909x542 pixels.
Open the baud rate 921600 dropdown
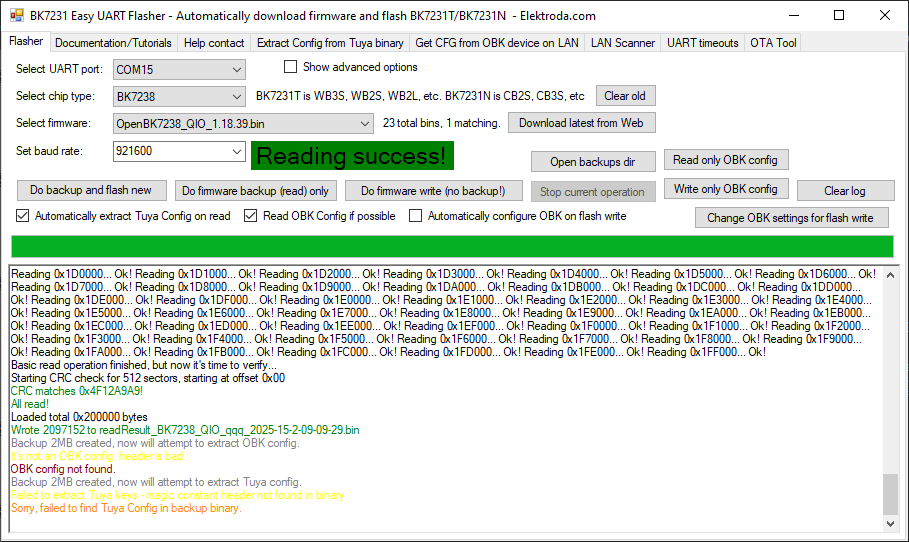pyautogui.click(x=237, y=151)
